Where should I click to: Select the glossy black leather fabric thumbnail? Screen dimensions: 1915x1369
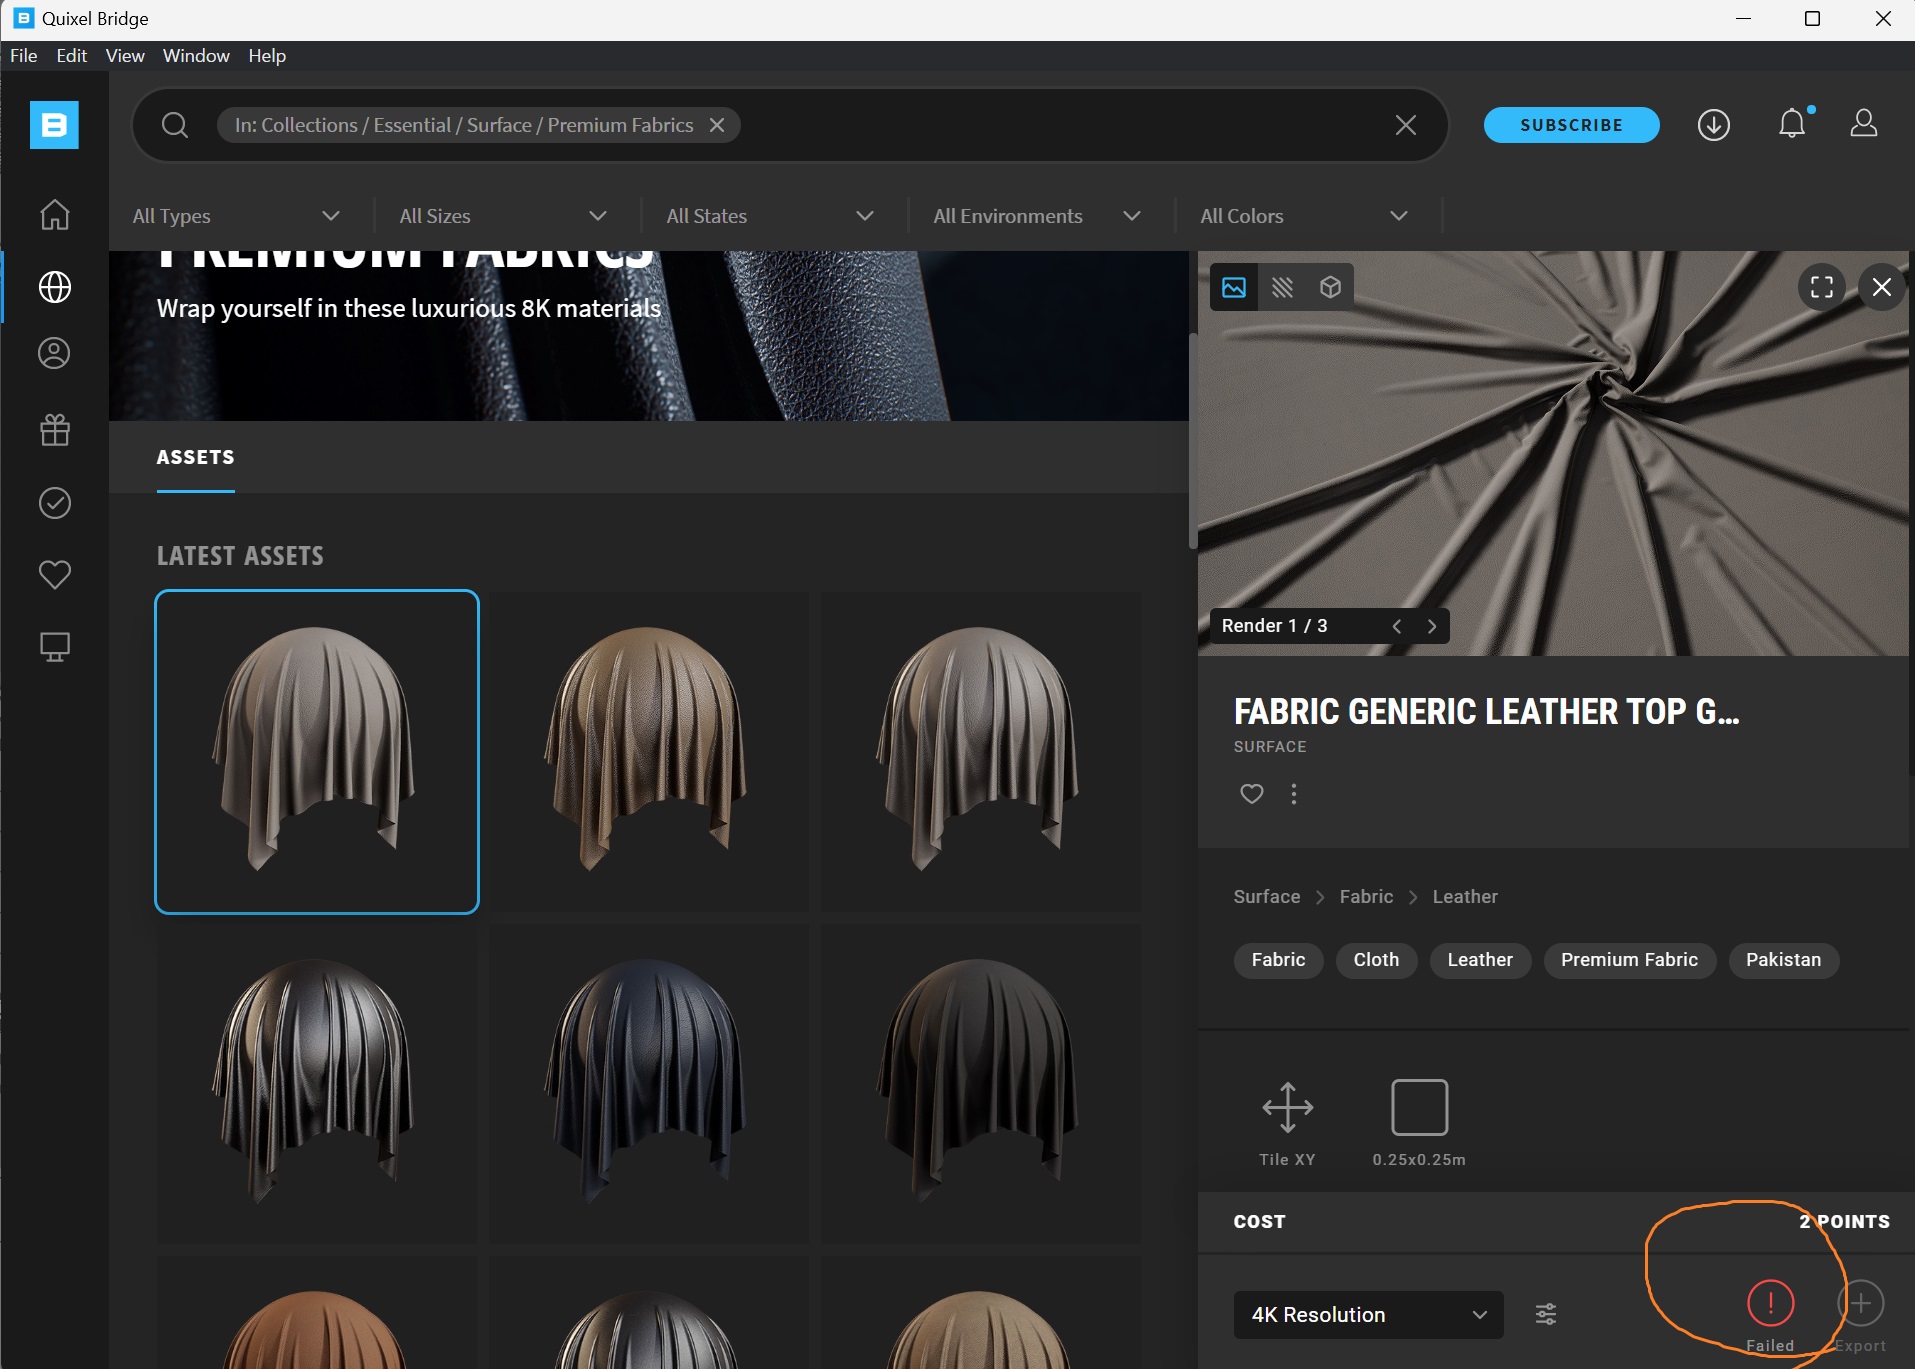click(317, 1084)
